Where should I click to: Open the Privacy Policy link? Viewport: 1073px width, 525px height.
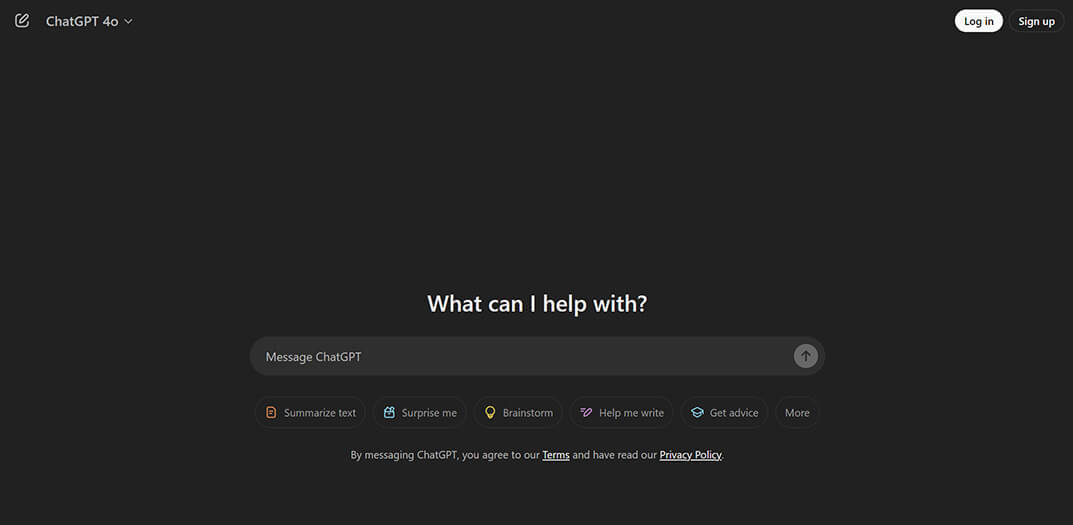[690, 454]
